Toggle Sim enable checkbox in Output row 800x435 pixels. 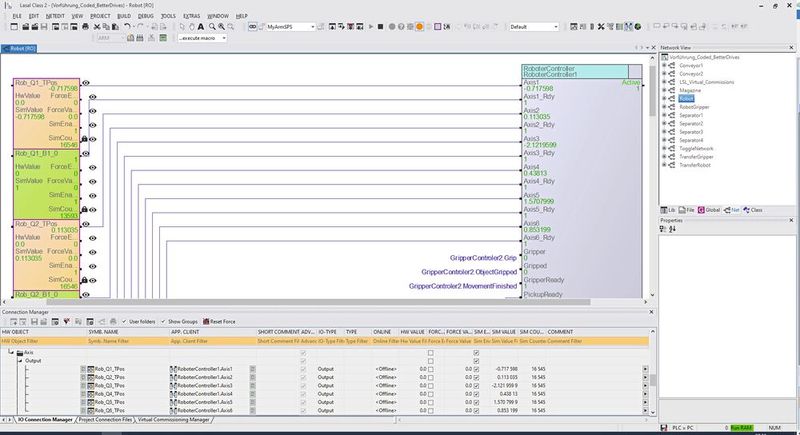coord(476,361)
